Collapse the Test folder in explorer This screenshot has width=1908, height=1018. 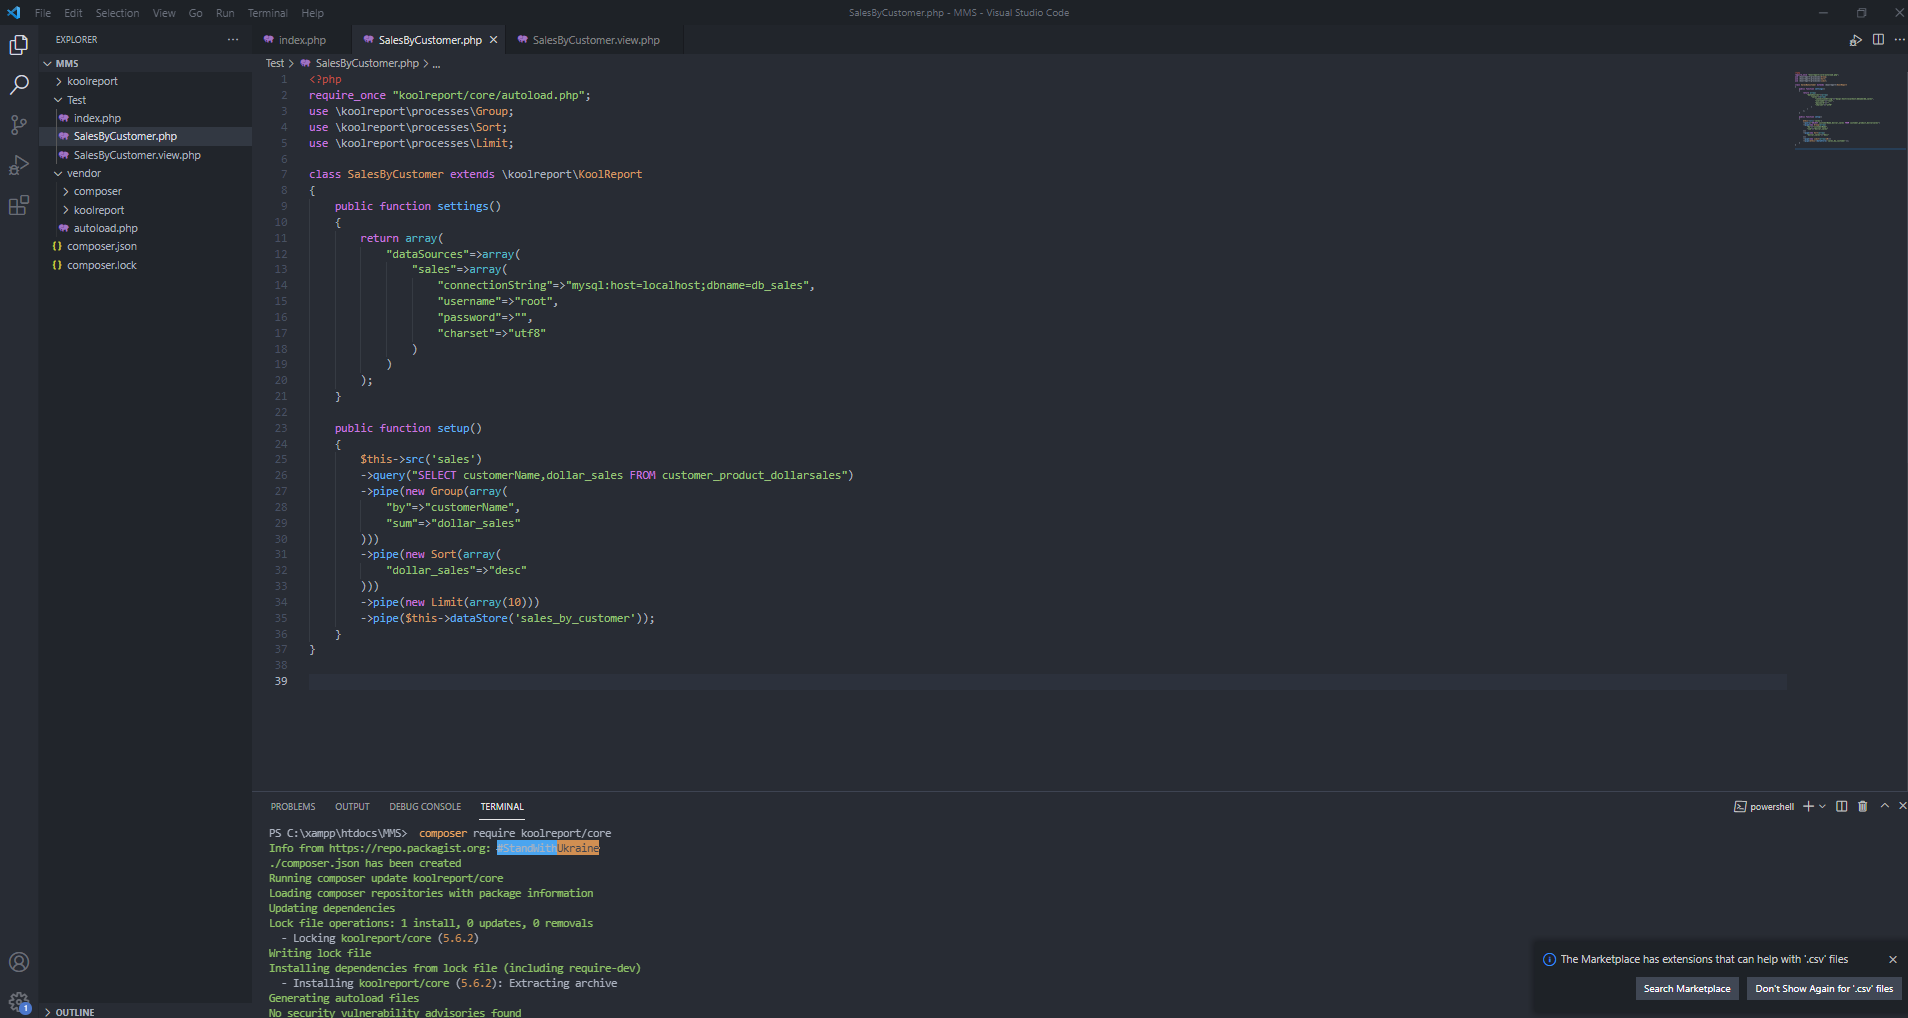click(76, 100)
